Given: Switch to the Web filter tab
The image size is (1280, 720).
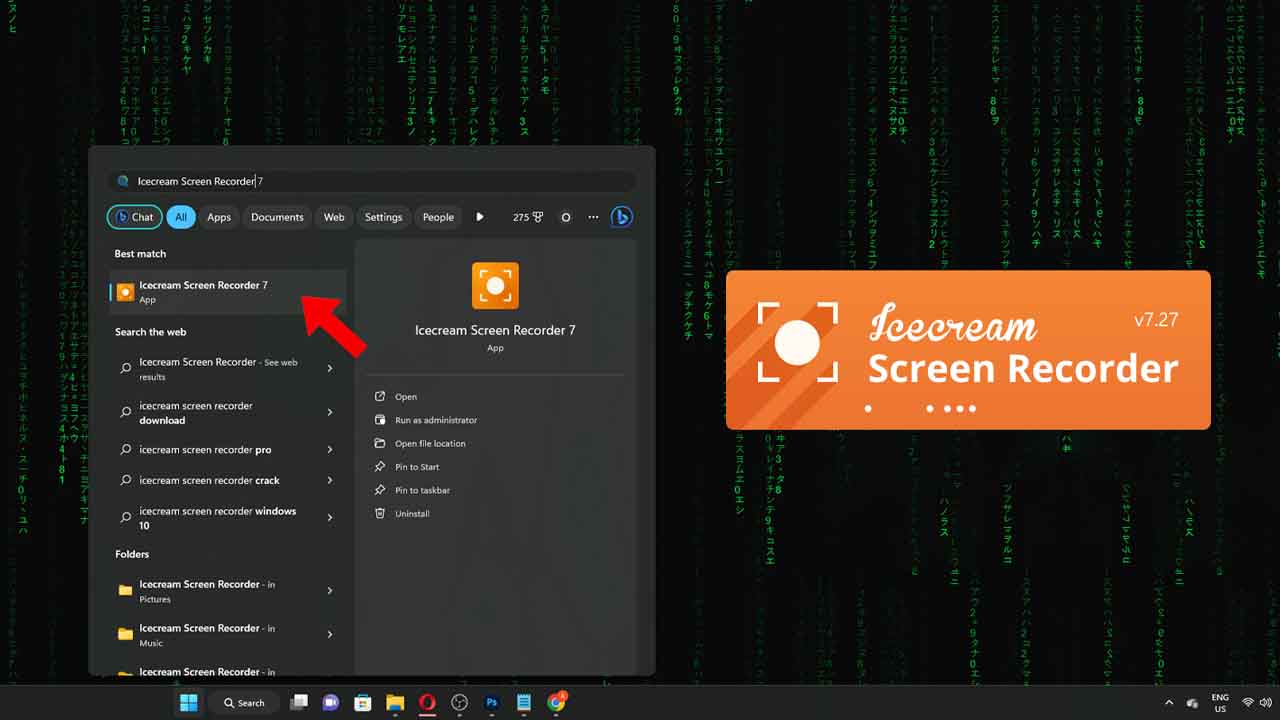Looking at the screenshot, I should point(334,217).
